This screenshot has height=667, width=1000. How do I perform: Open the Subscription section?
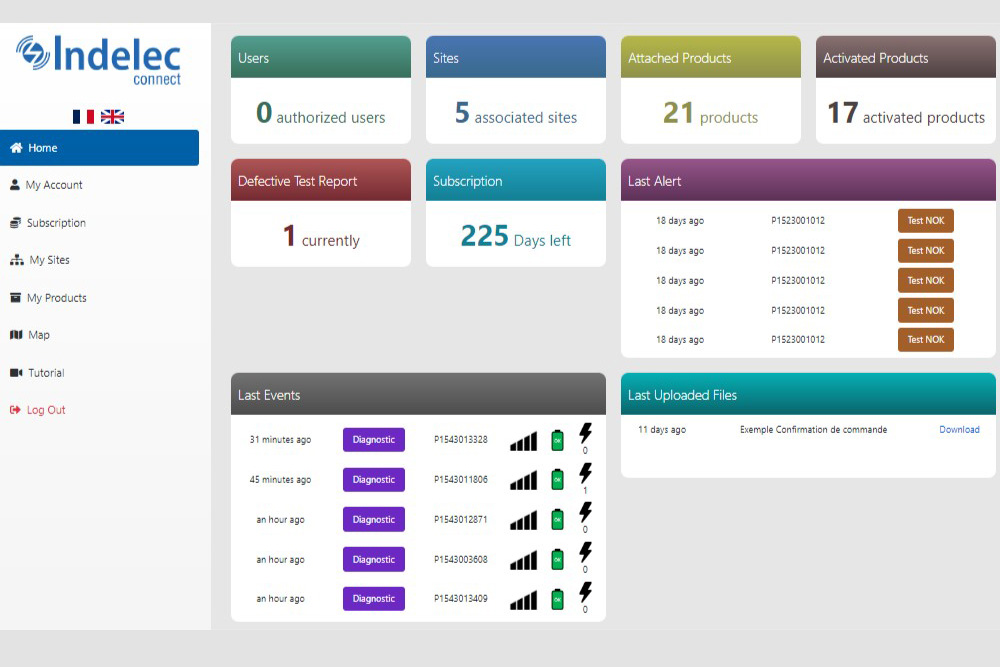click(x=56, y=223)
